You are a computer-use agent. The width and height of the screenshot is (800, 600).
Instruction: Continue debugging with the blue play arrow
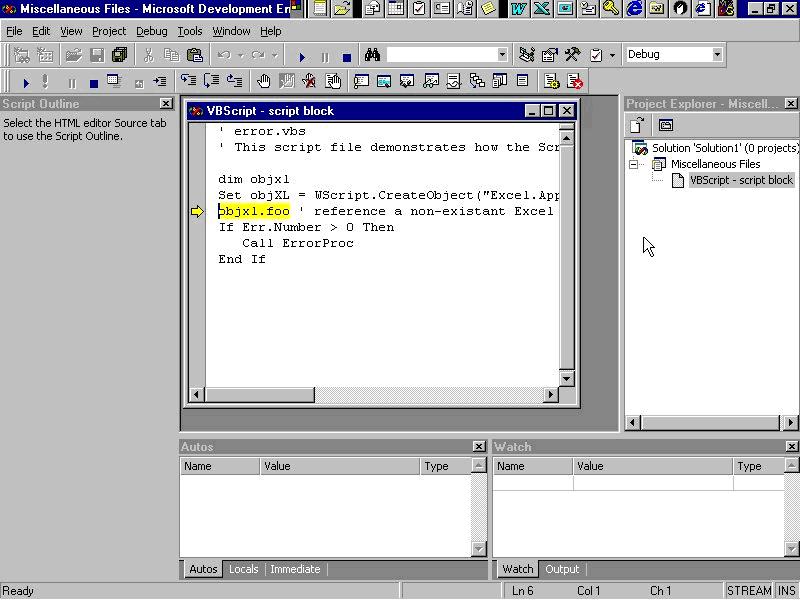[303, 55]
